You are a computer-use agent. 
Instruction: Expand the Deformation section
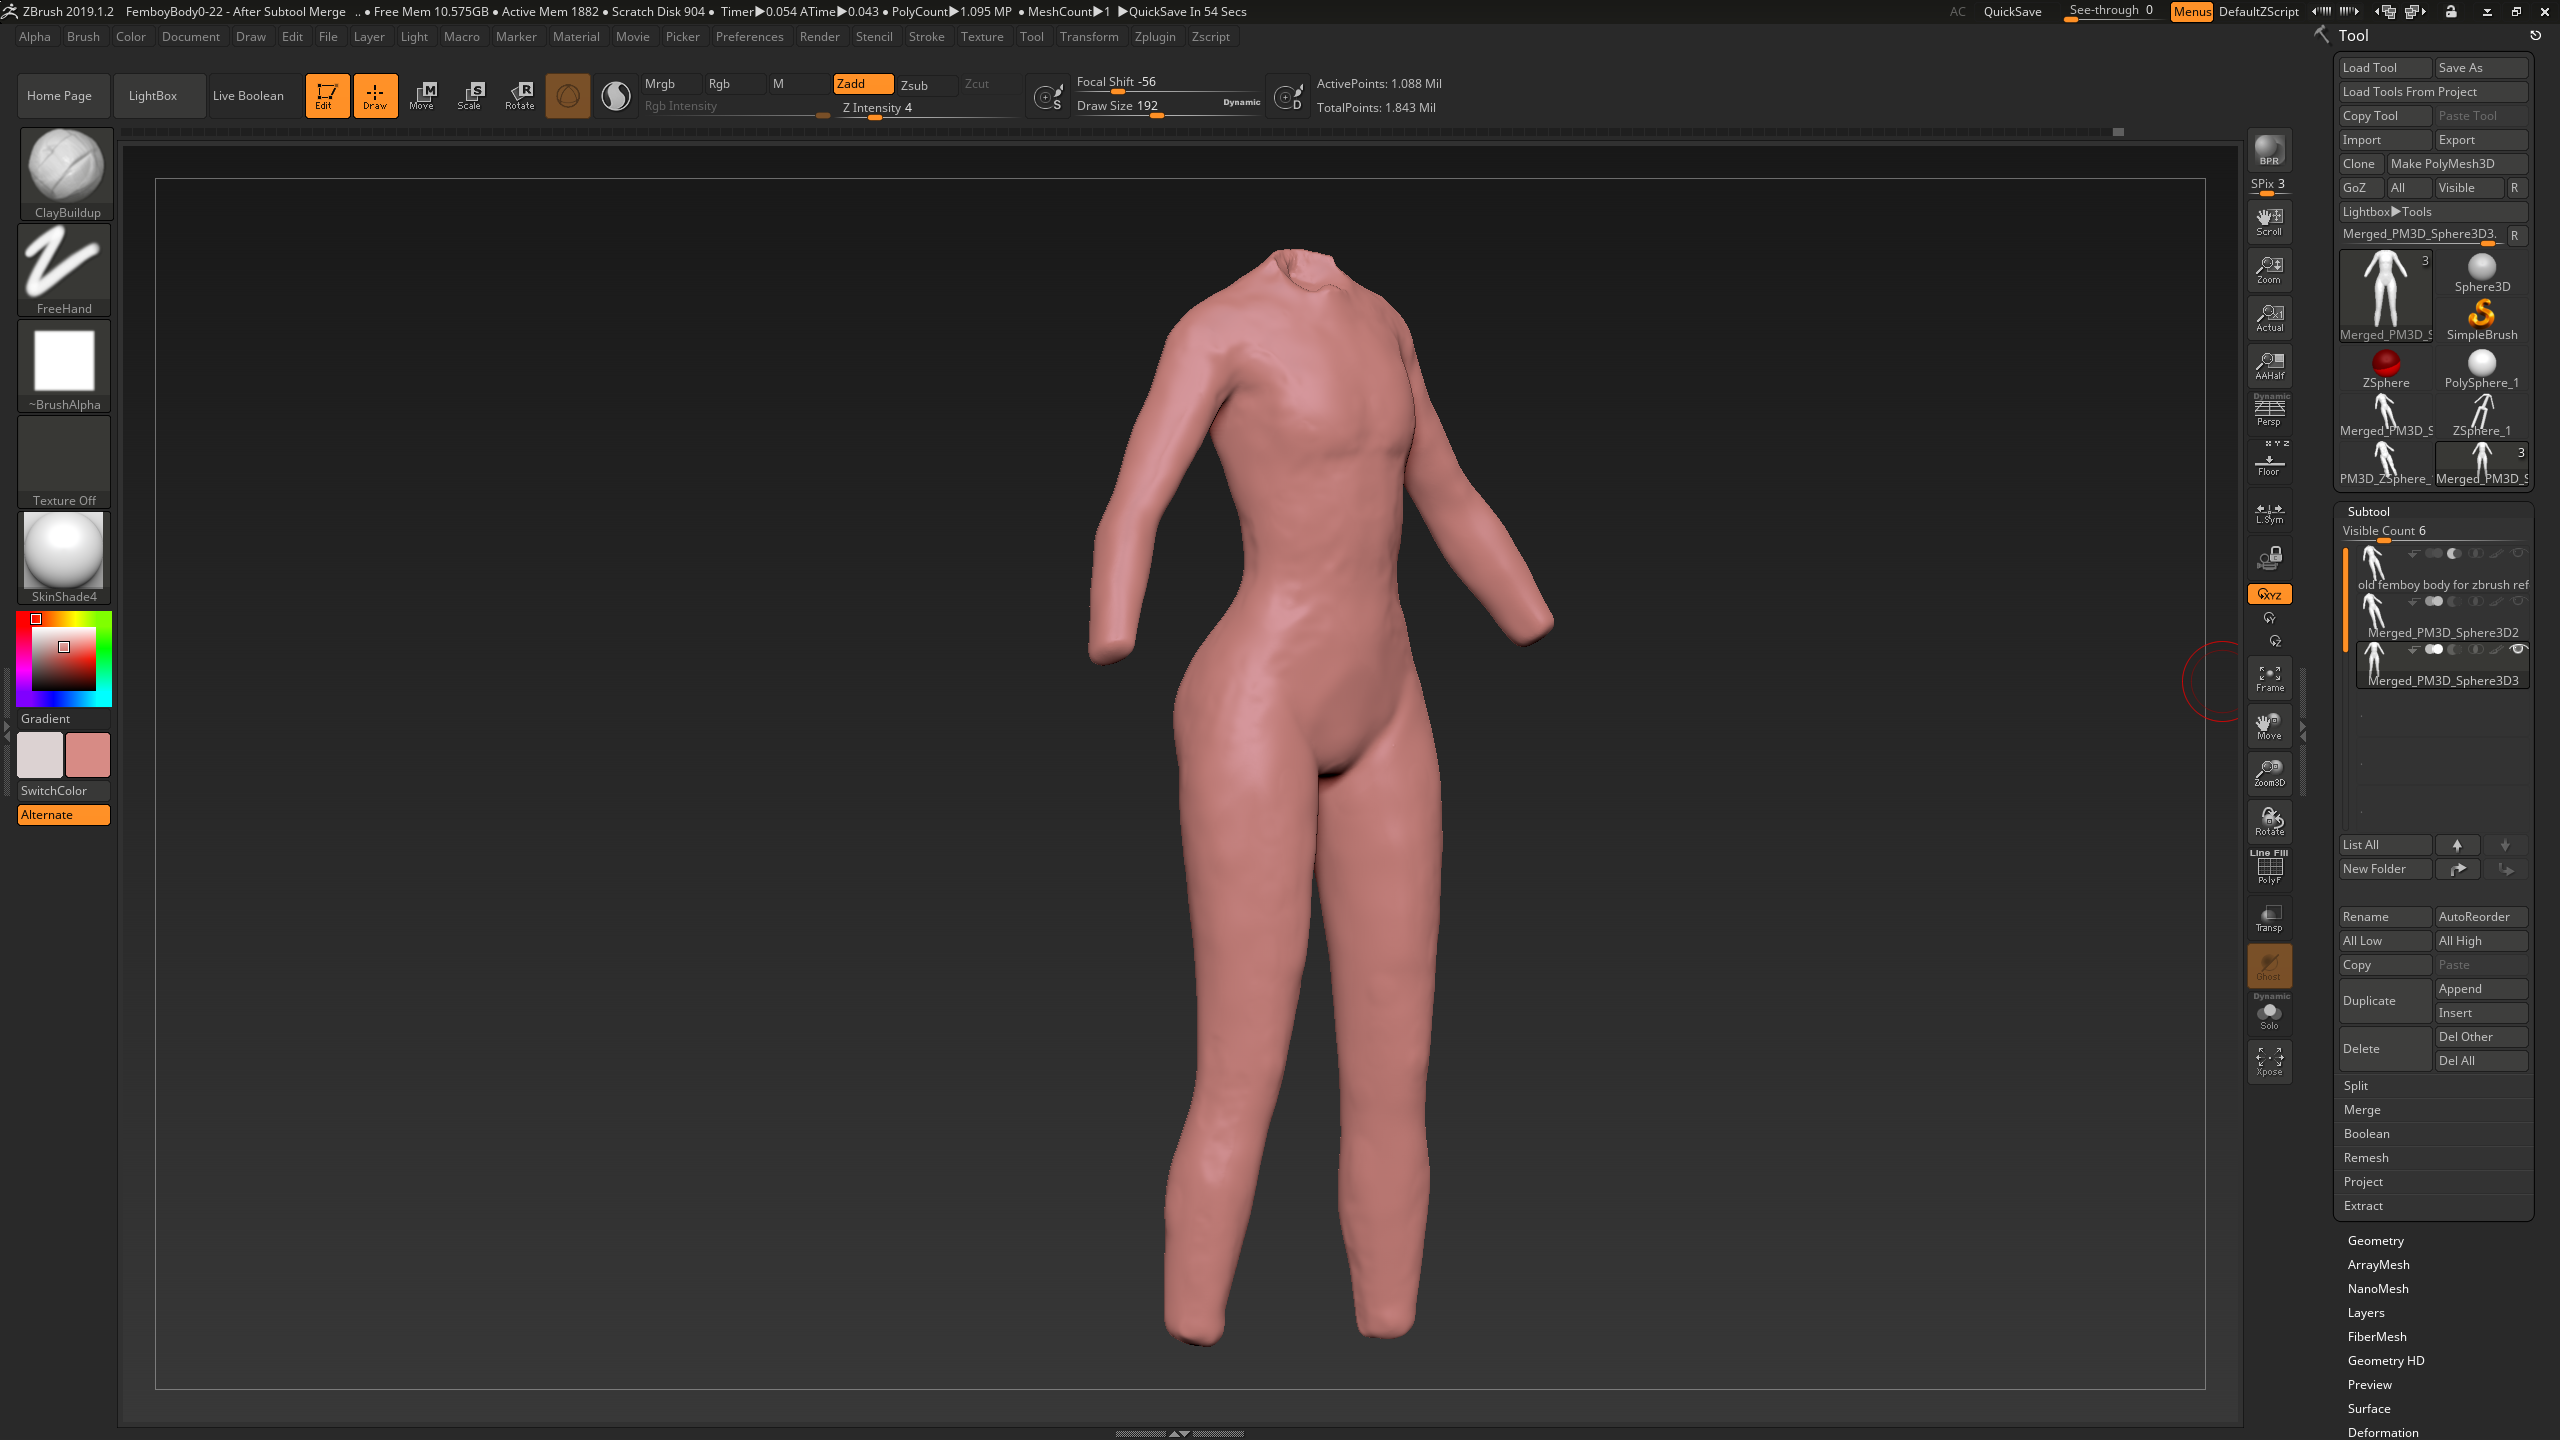click(x=2382, y=1432)
